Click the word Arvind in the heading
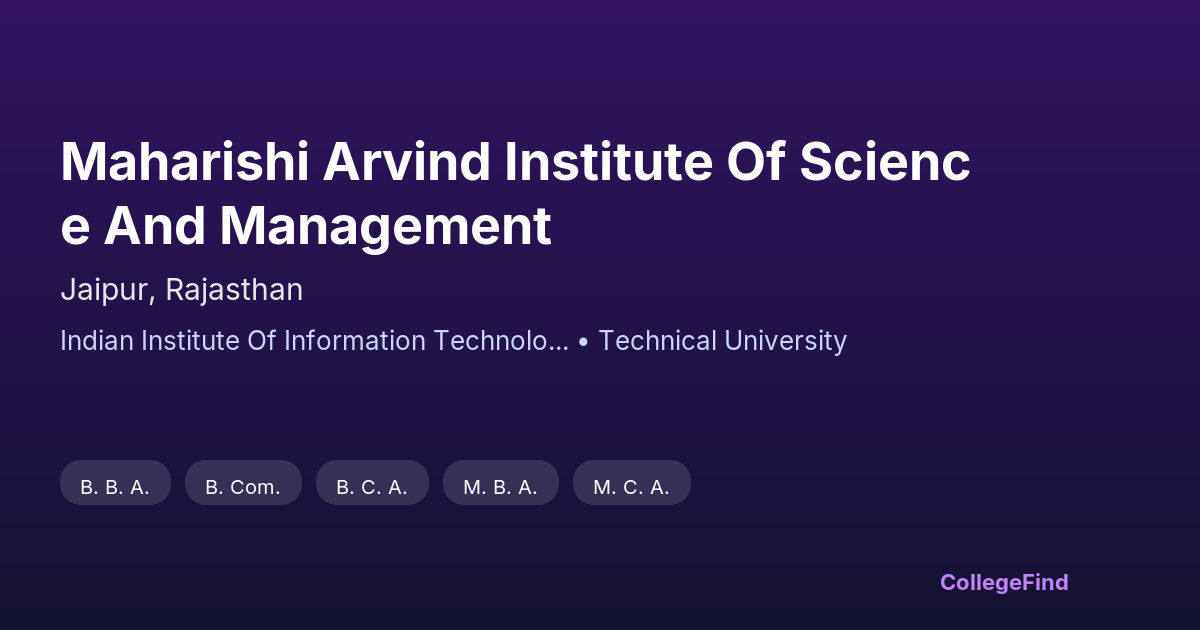Screen dimensions: 1200x630 (405, 163)
